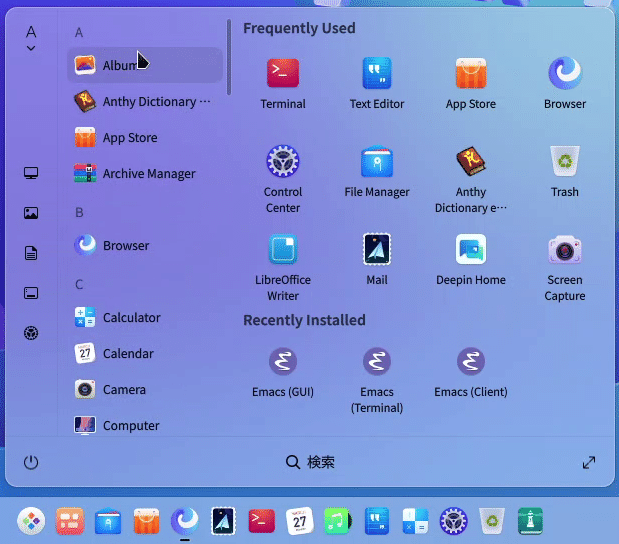
Task: Open green lighthouse app in dock
Action: pos(530,521)
